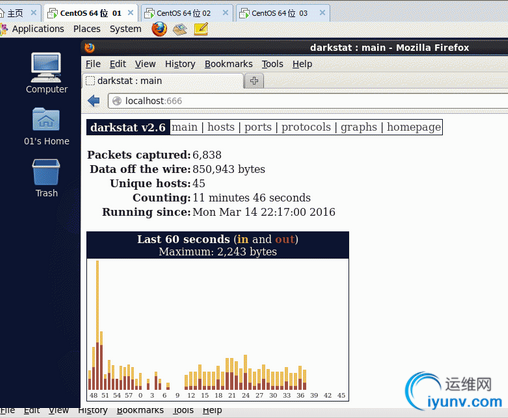Click the 11 minutes 46 seconds value
The image size is (508, 418).
[251, 198]
